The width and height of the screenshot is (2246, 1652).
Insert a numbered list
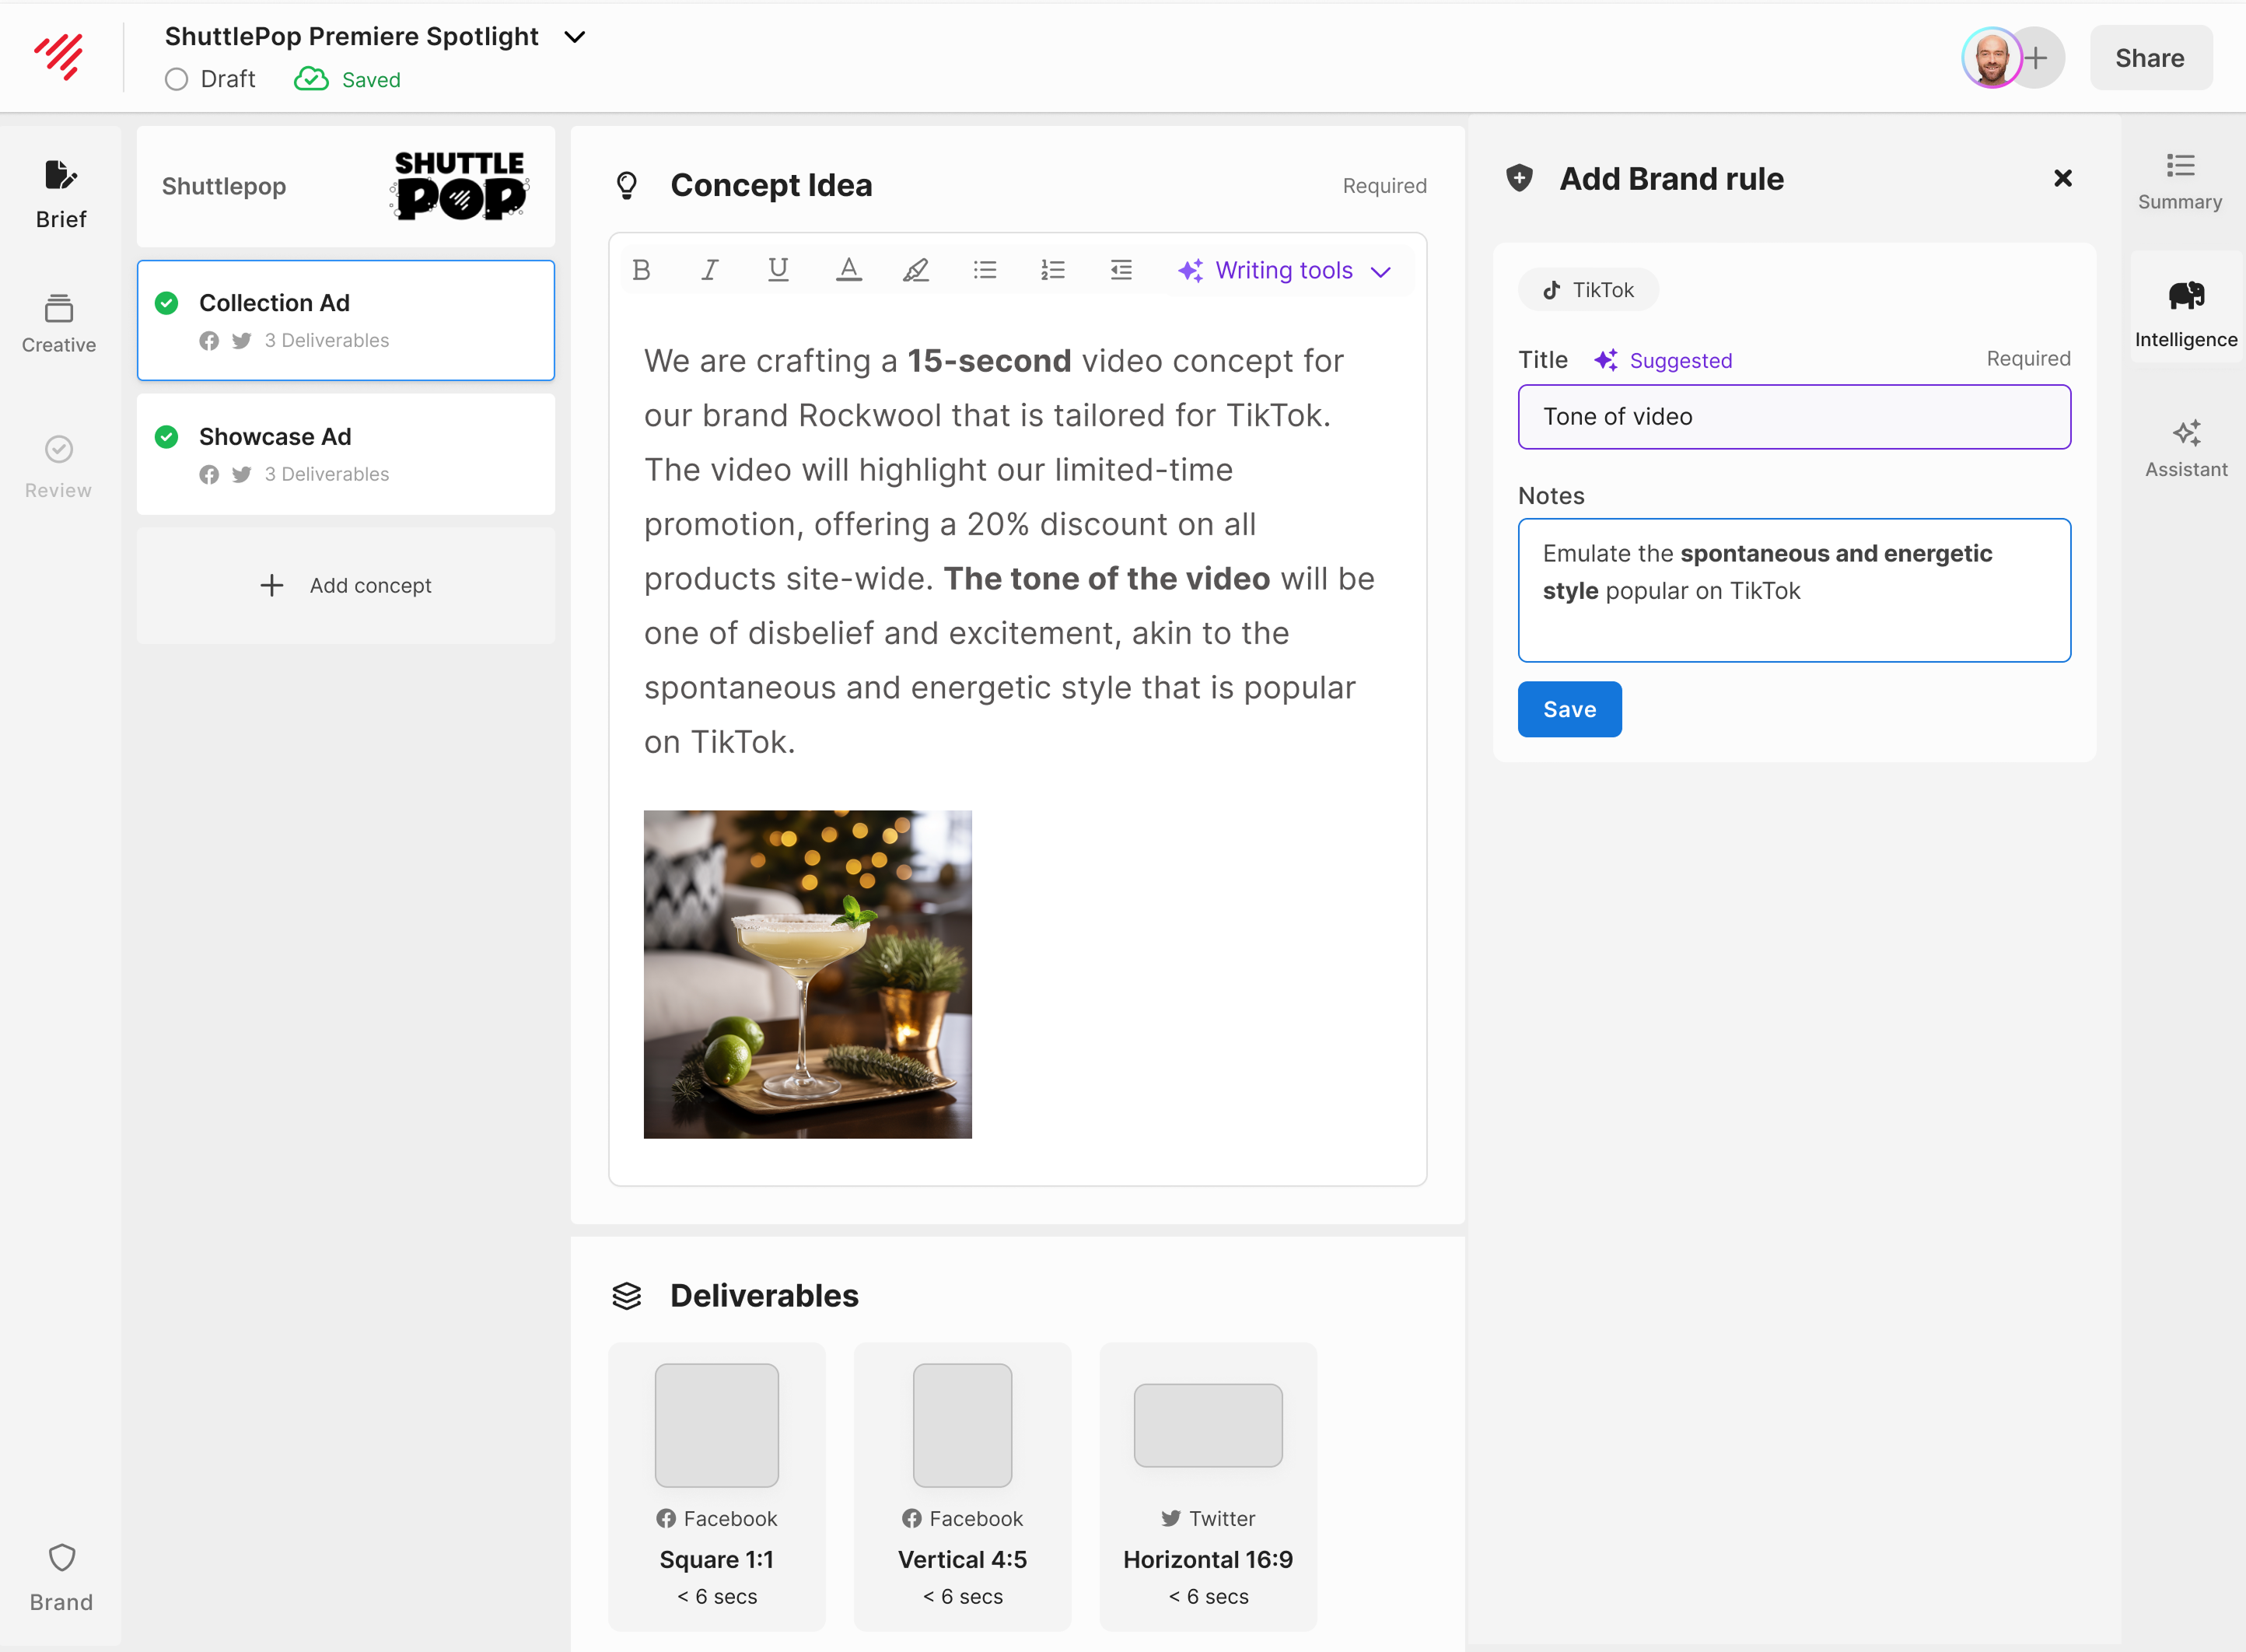coord(1052,270)
